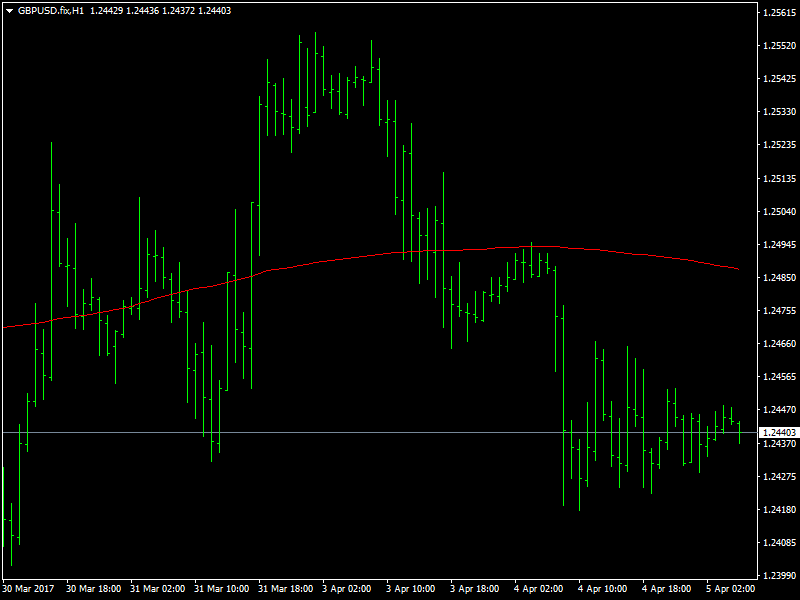Click the 31 Mar 02:00 time label

158,589
